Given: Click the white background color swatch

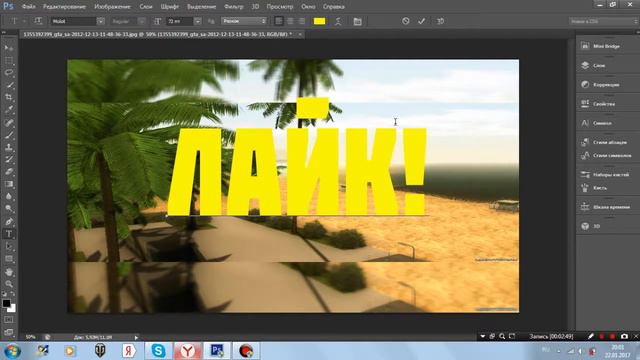Looking at the screenshot, I should (x=13, y=309).
